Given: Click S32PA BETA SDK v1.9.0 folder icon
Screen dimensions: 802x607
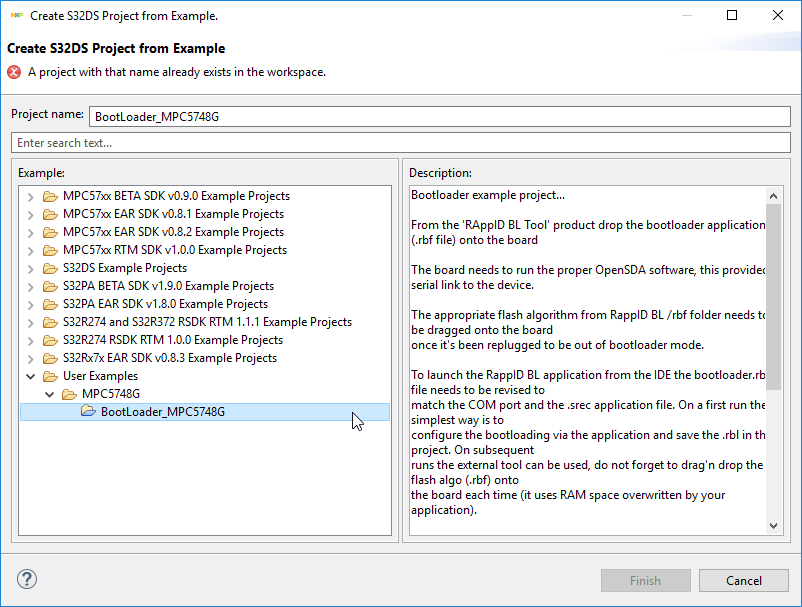Looking at the screenshot, I should (50, 286).
